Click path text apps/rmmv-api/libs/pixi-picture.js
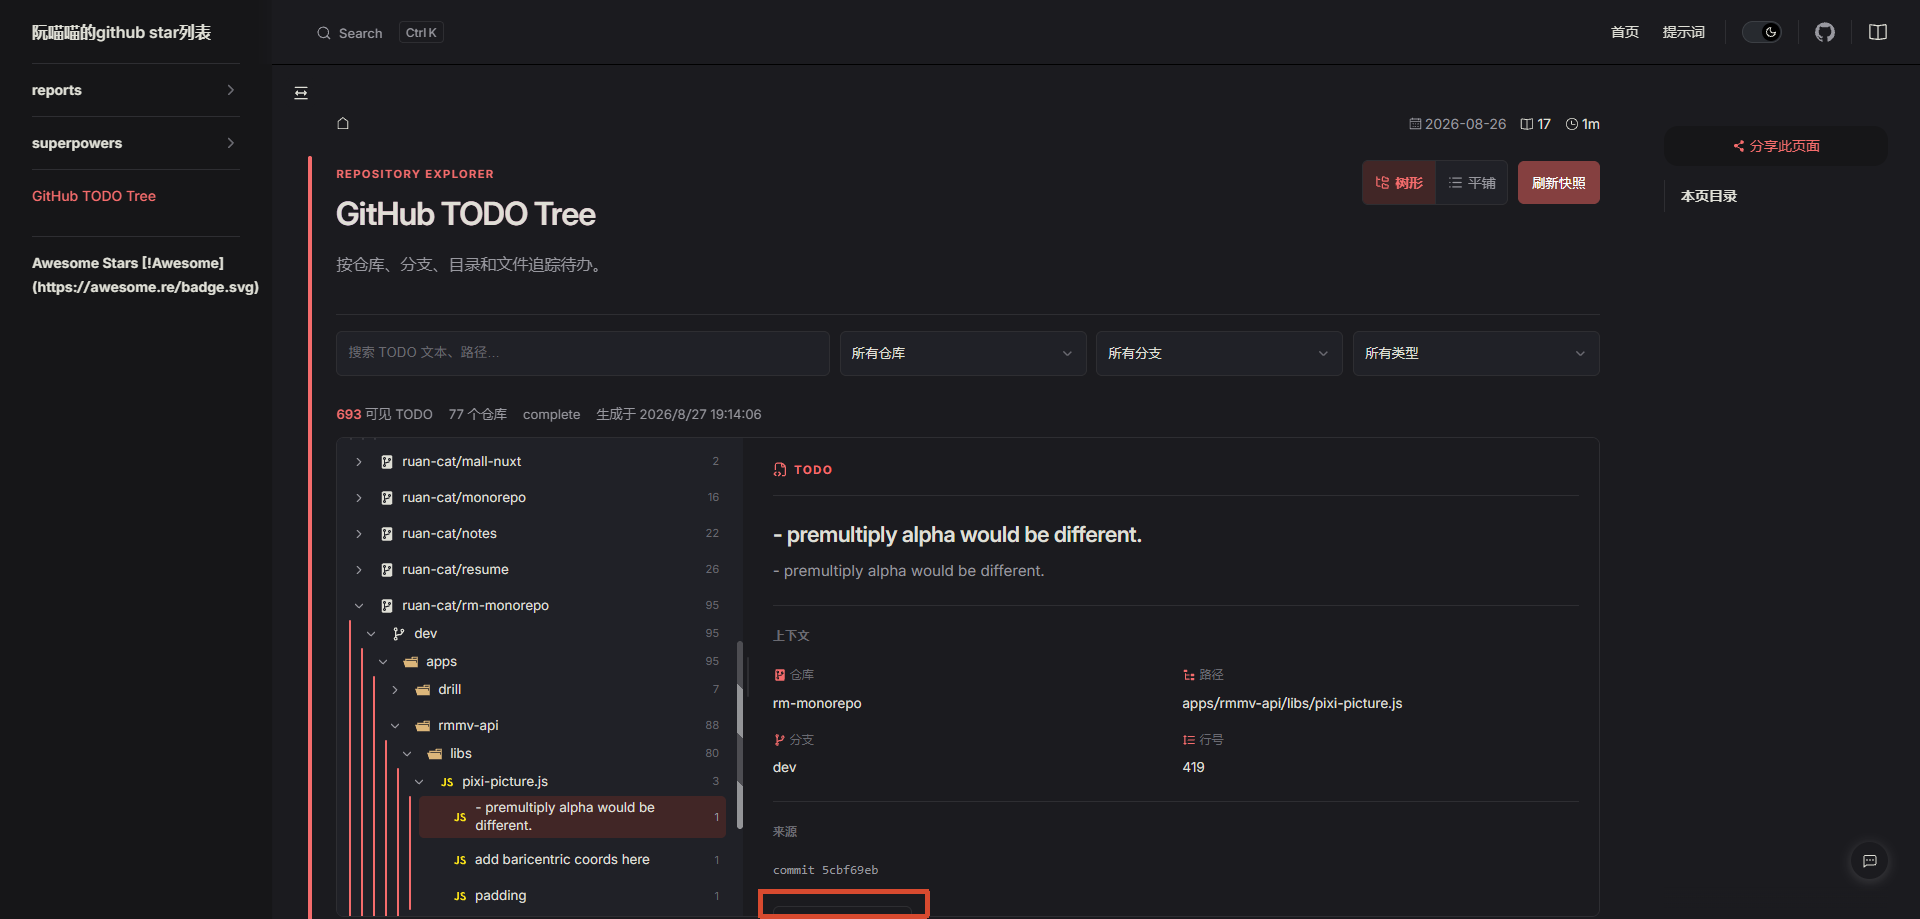 1292,703
